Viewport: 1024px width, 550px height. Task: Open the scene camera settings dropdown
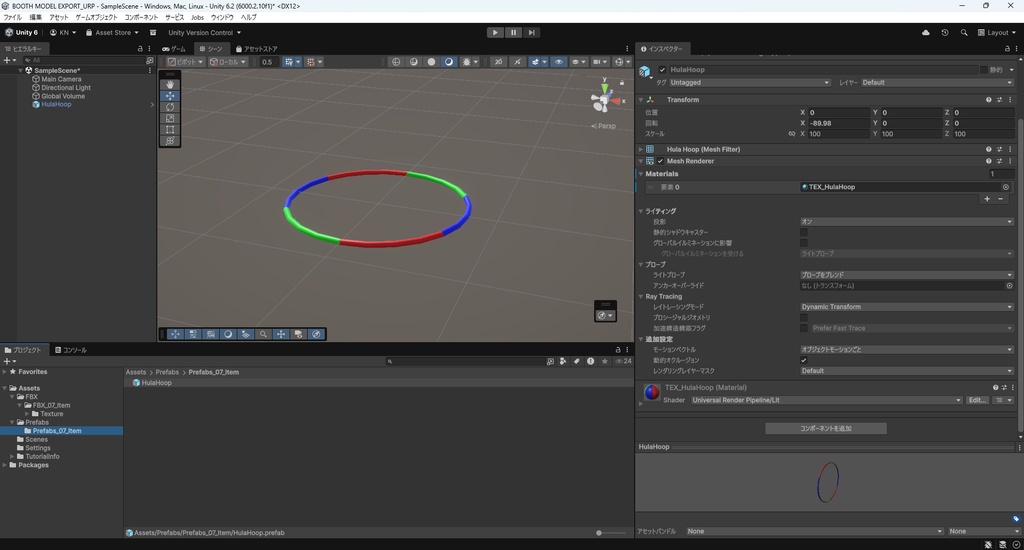click(x=599, y=61)
